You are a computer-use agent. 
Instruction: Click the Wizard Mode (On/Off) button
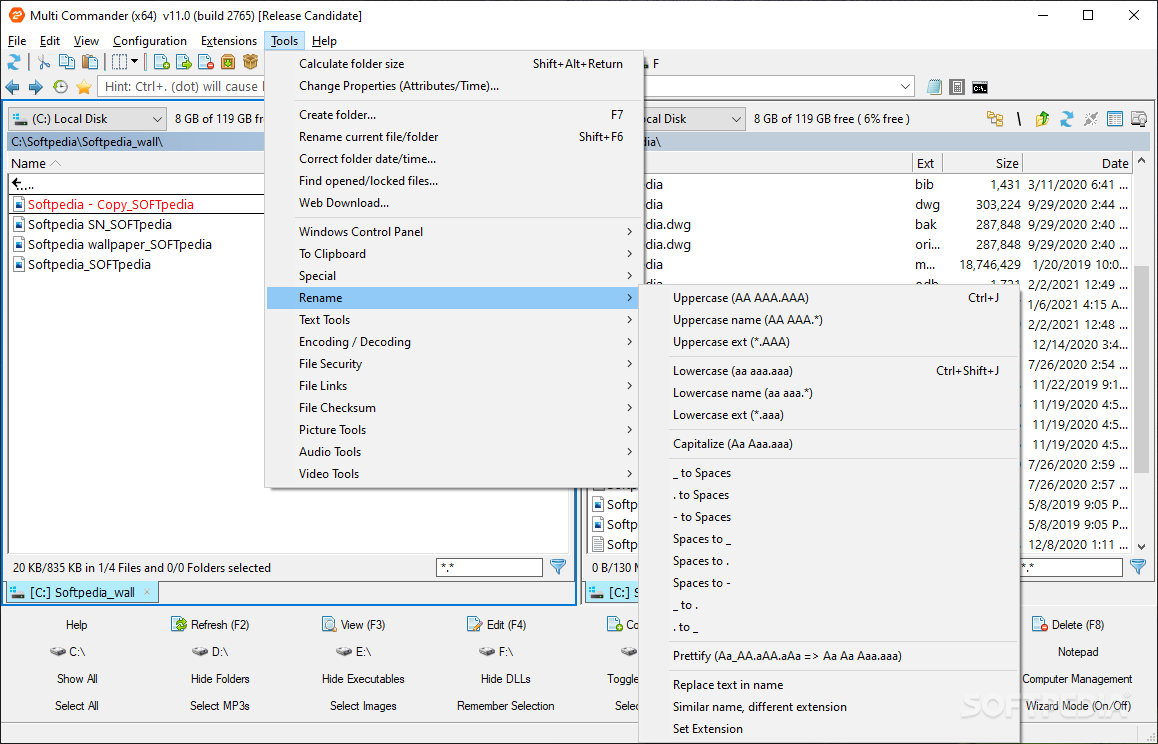(x=1078, y=706)
